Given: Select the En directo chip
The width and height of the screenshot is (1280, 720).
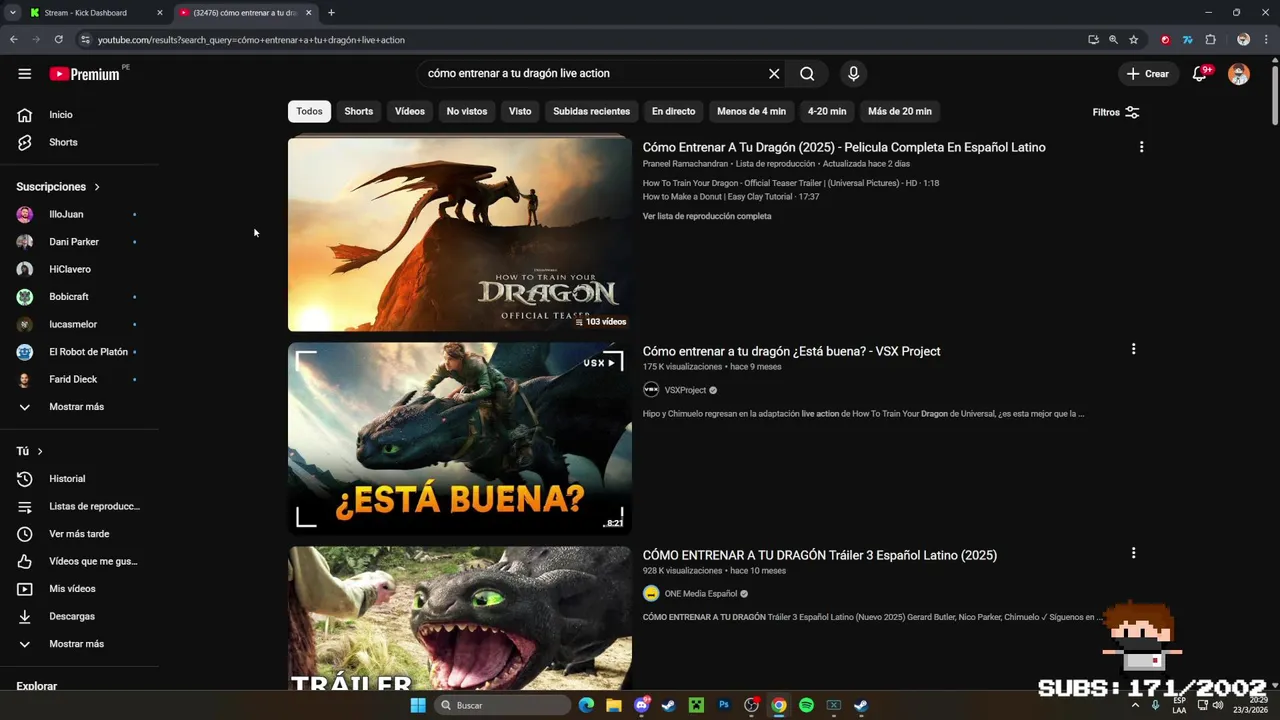Looking at the screenshot, I should (x=673, y=111).
